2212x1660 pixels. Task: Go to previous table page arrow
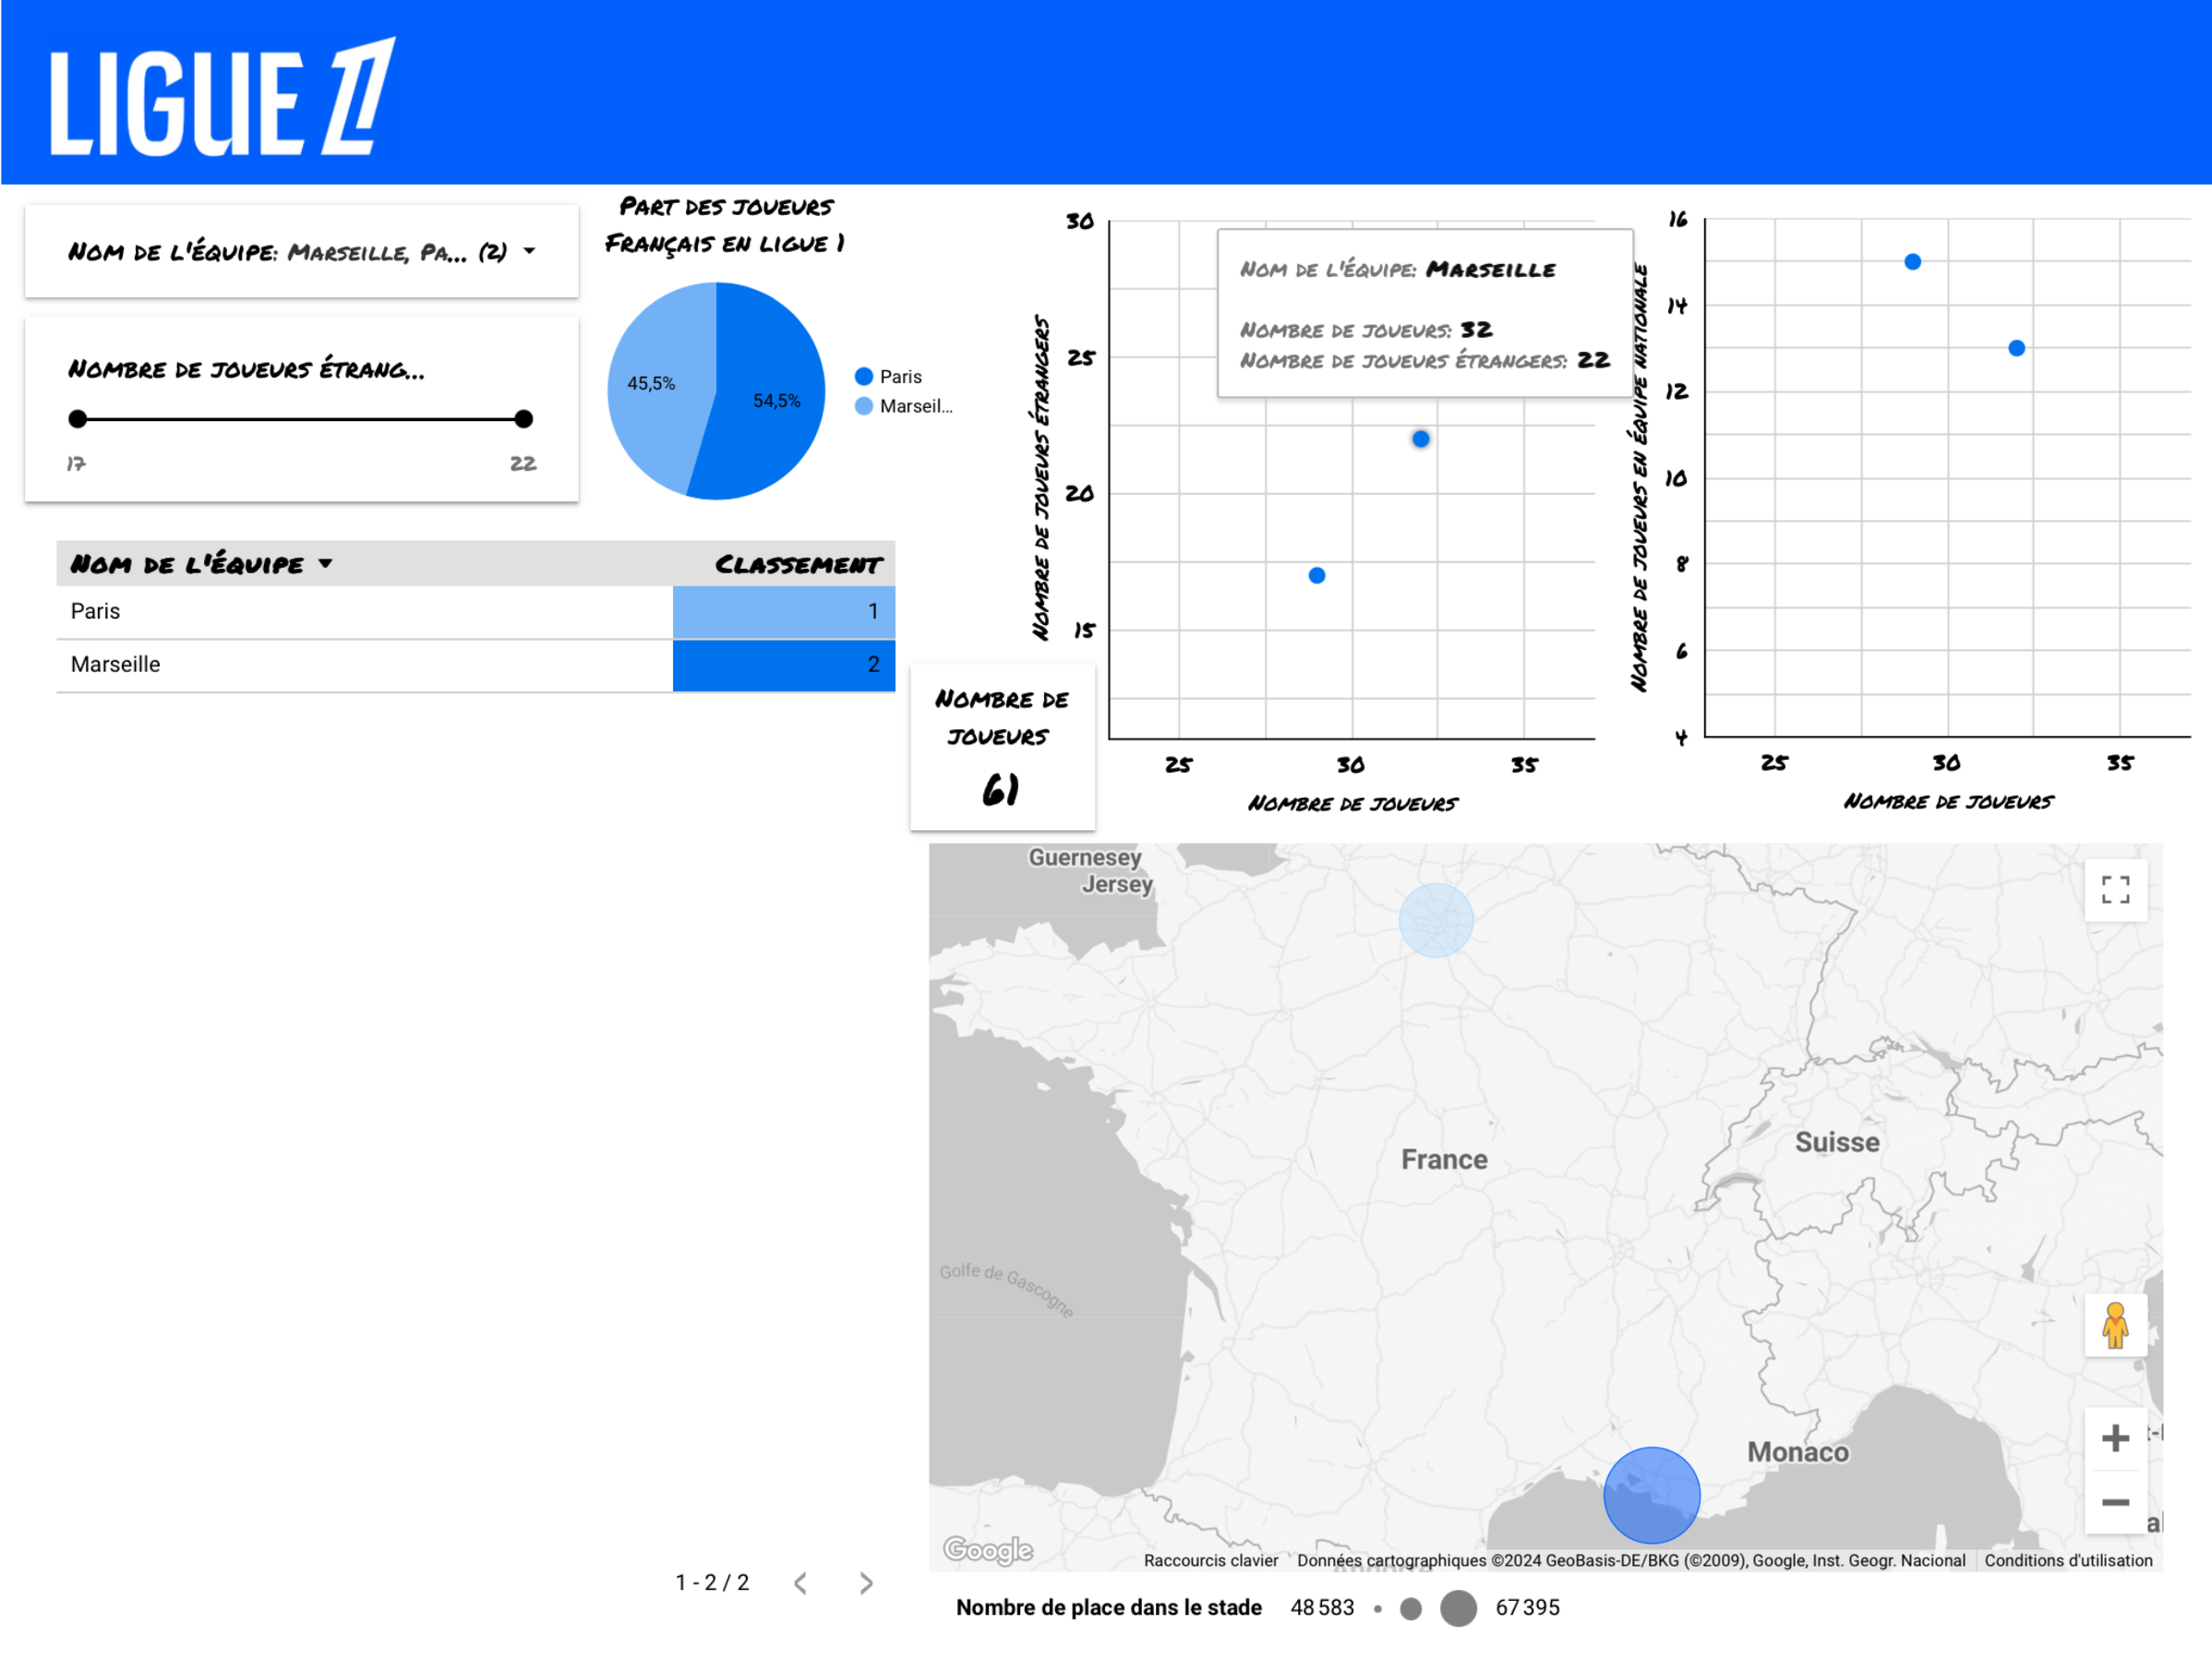800,1583
